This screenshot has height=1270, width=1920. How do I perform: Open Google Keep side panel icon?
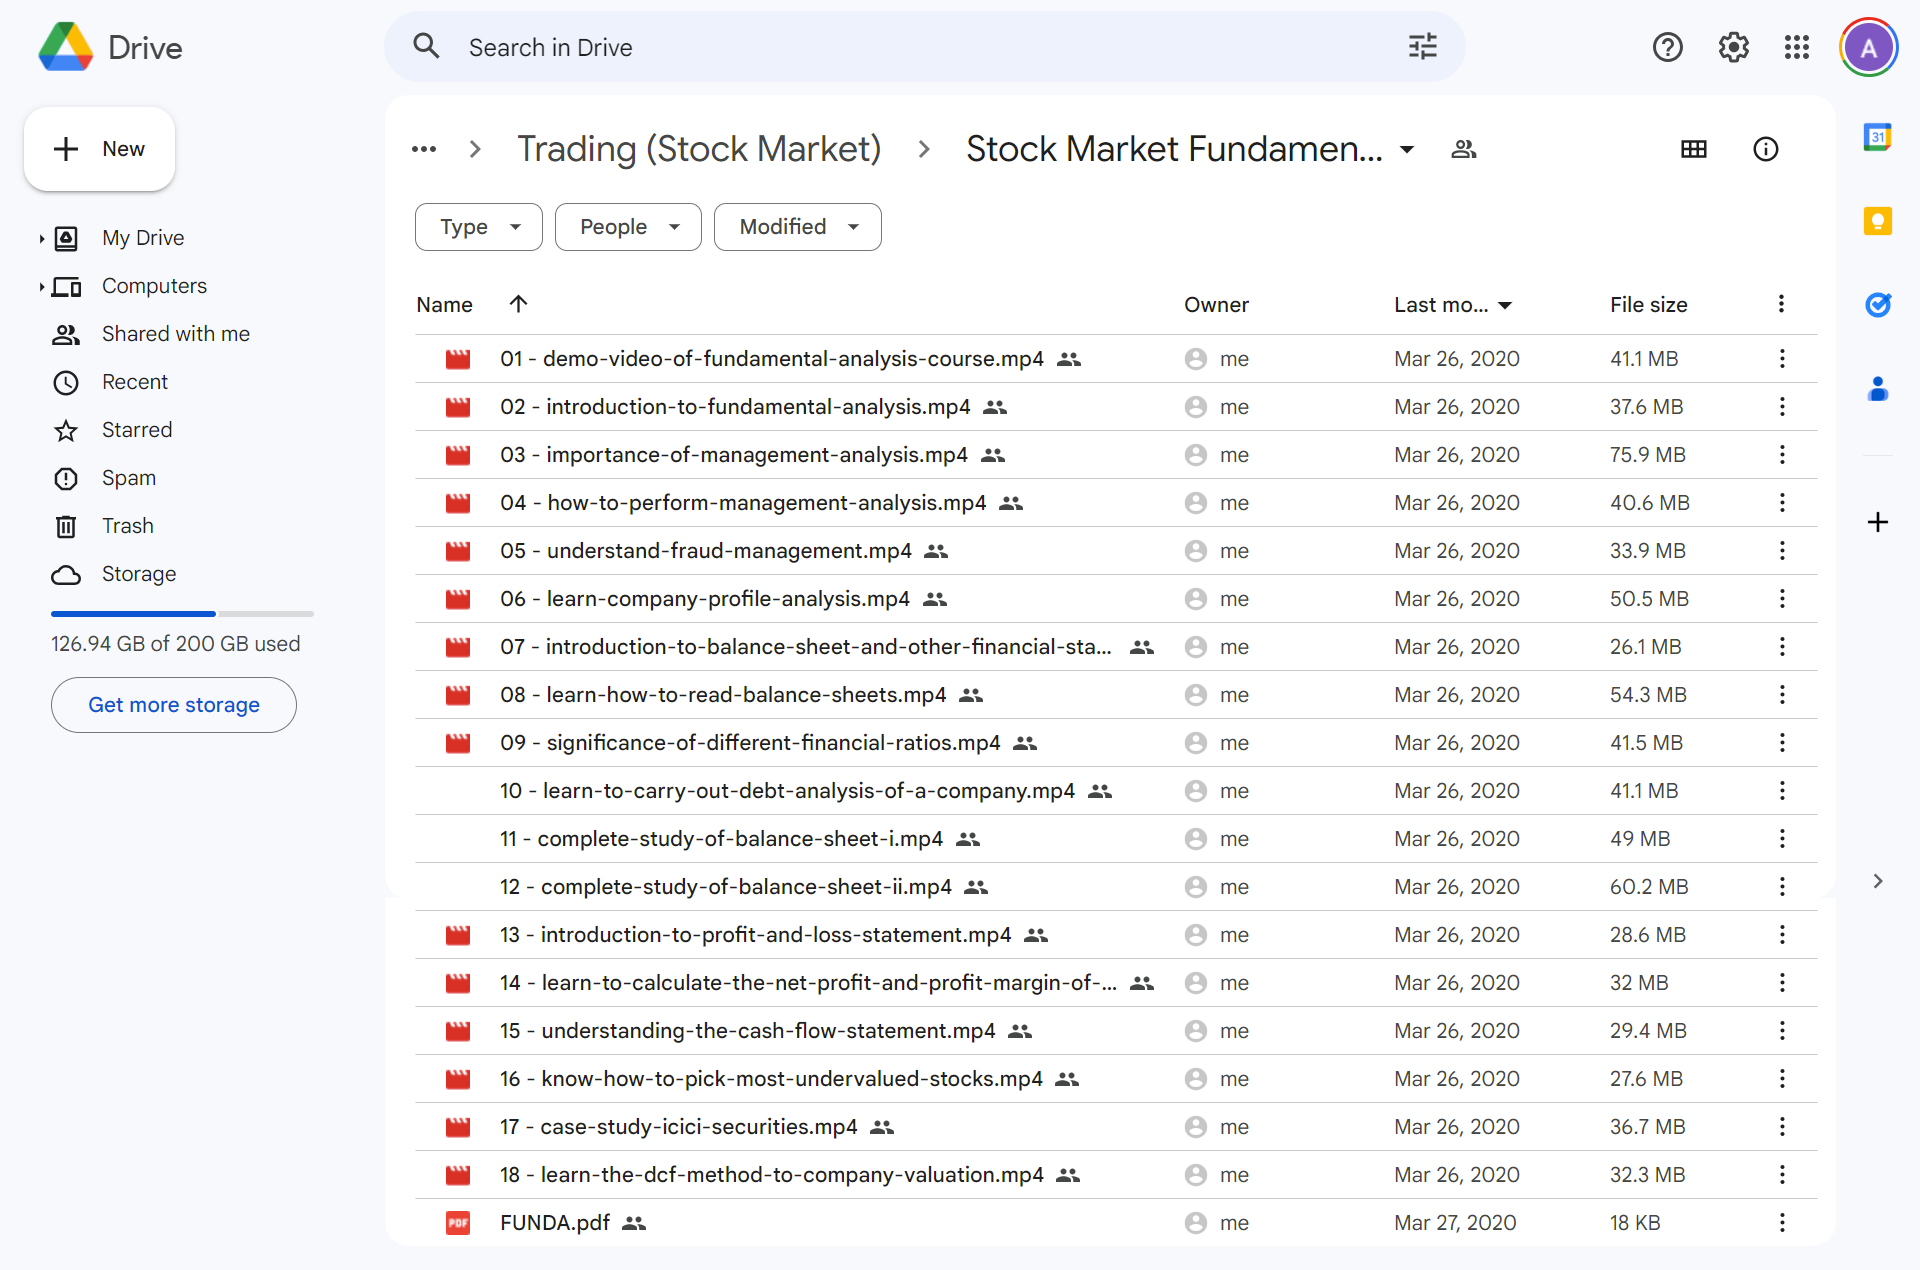point(1877,221)
